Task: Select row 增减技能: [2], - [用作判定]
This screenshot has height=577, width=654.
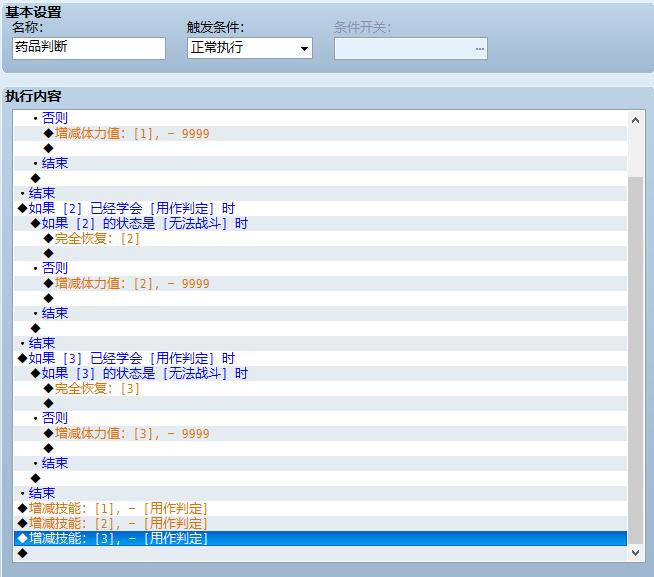Action: 320,524
